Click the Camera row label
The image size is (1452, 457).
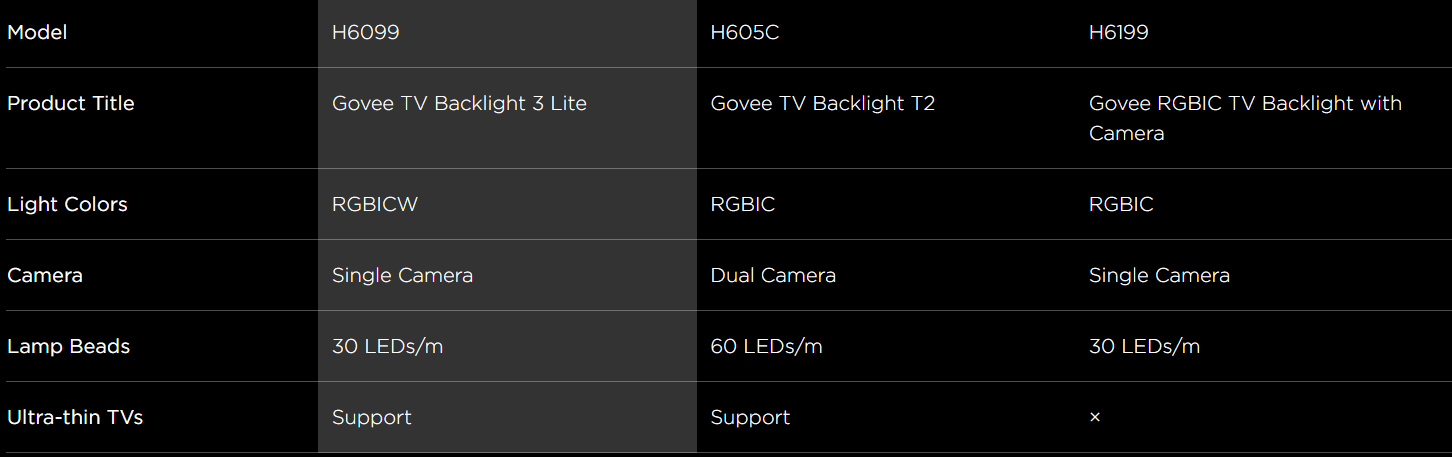pos(45,275)
